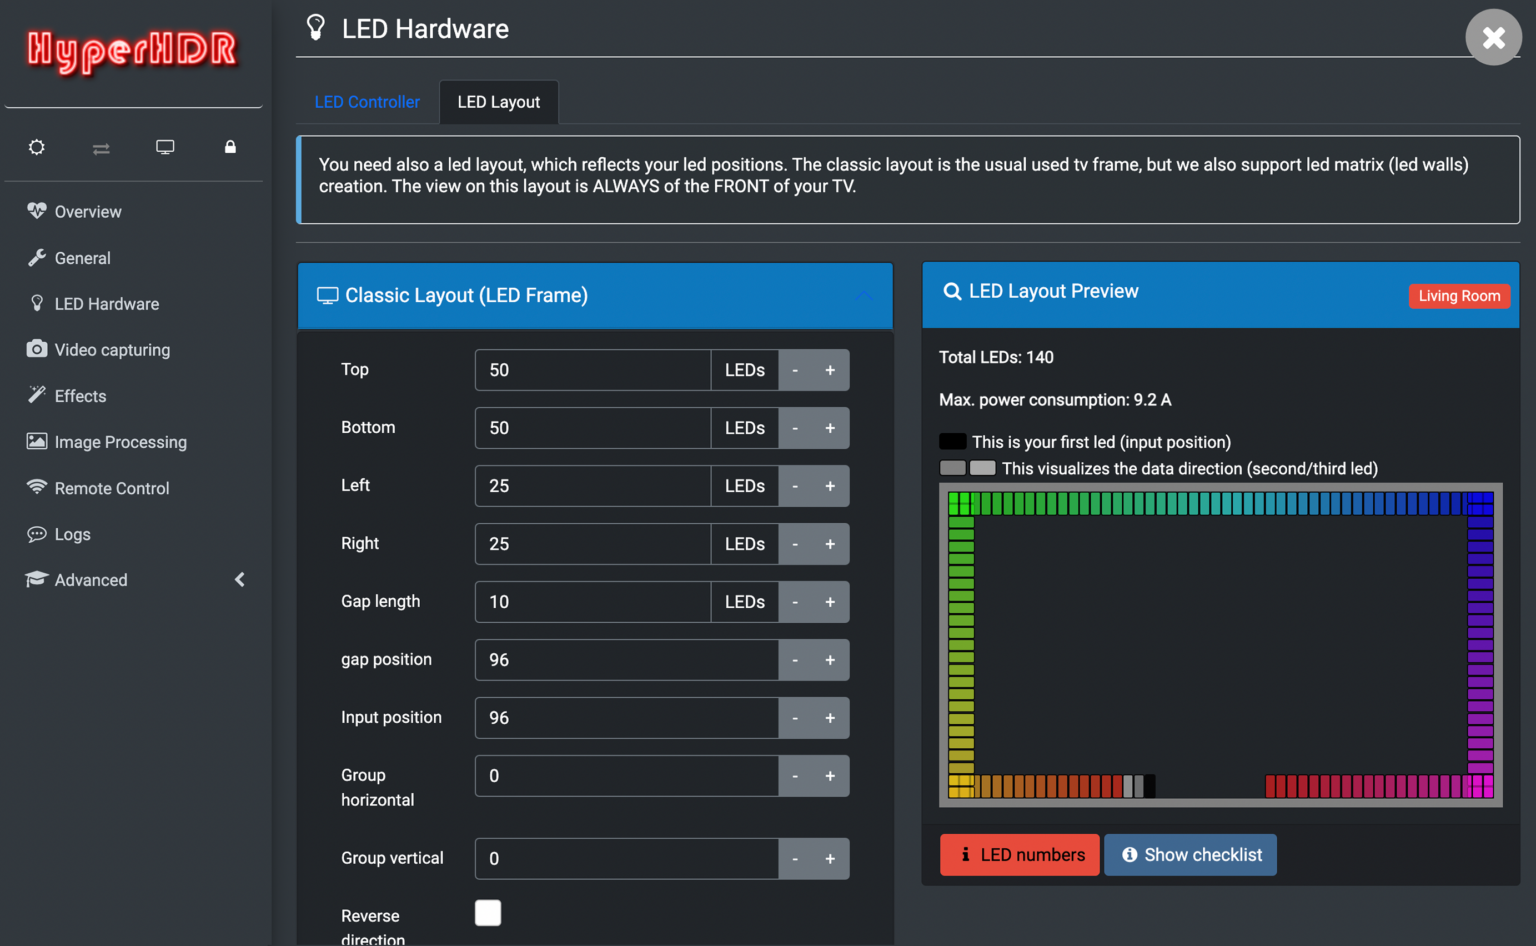Select the LED Layout tab
This screenshot has height=946, width=1536.
tap(498, 101)
